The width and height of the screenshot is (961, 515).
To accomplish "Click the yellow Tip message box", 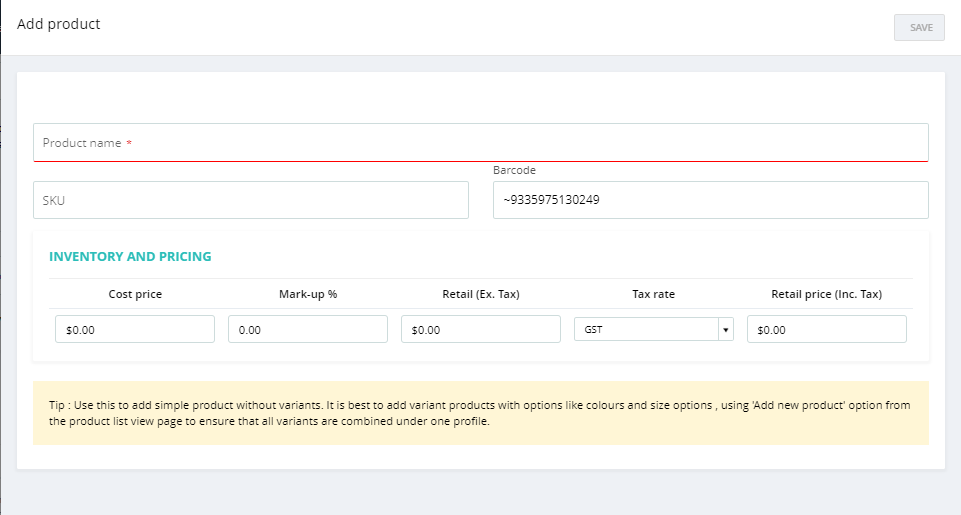I will coord(480,413).
